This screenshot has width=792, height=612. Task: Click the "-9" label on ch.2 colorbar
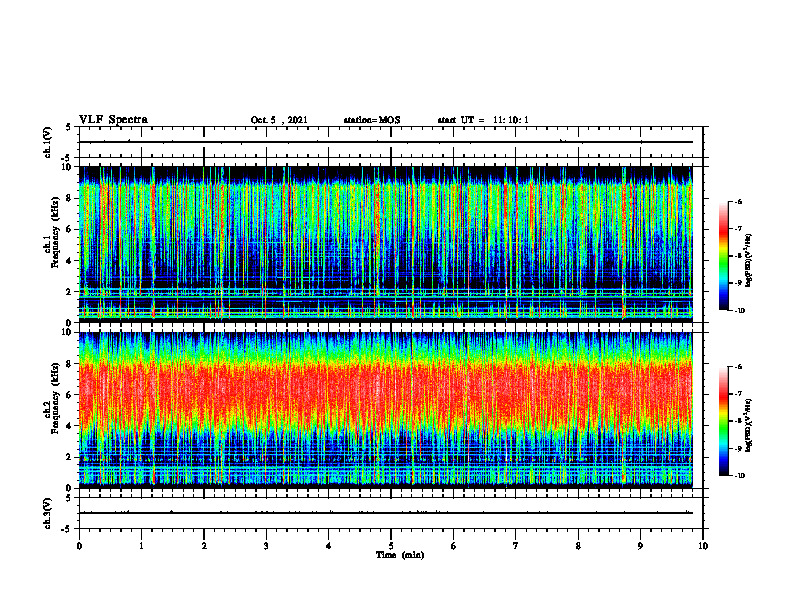[738, 448]
